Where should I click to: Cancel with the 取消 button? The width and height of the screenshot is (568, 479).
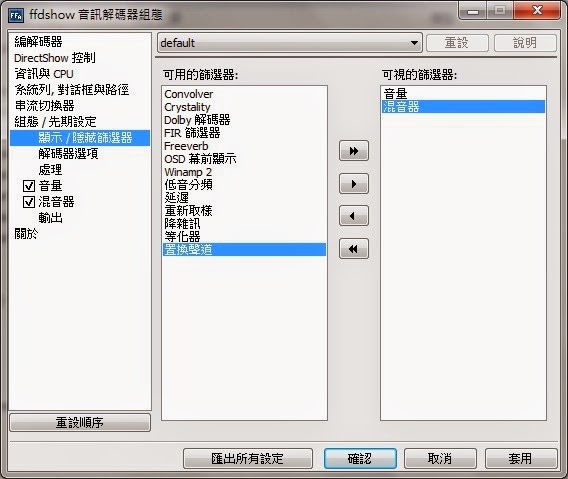point(440,458)
